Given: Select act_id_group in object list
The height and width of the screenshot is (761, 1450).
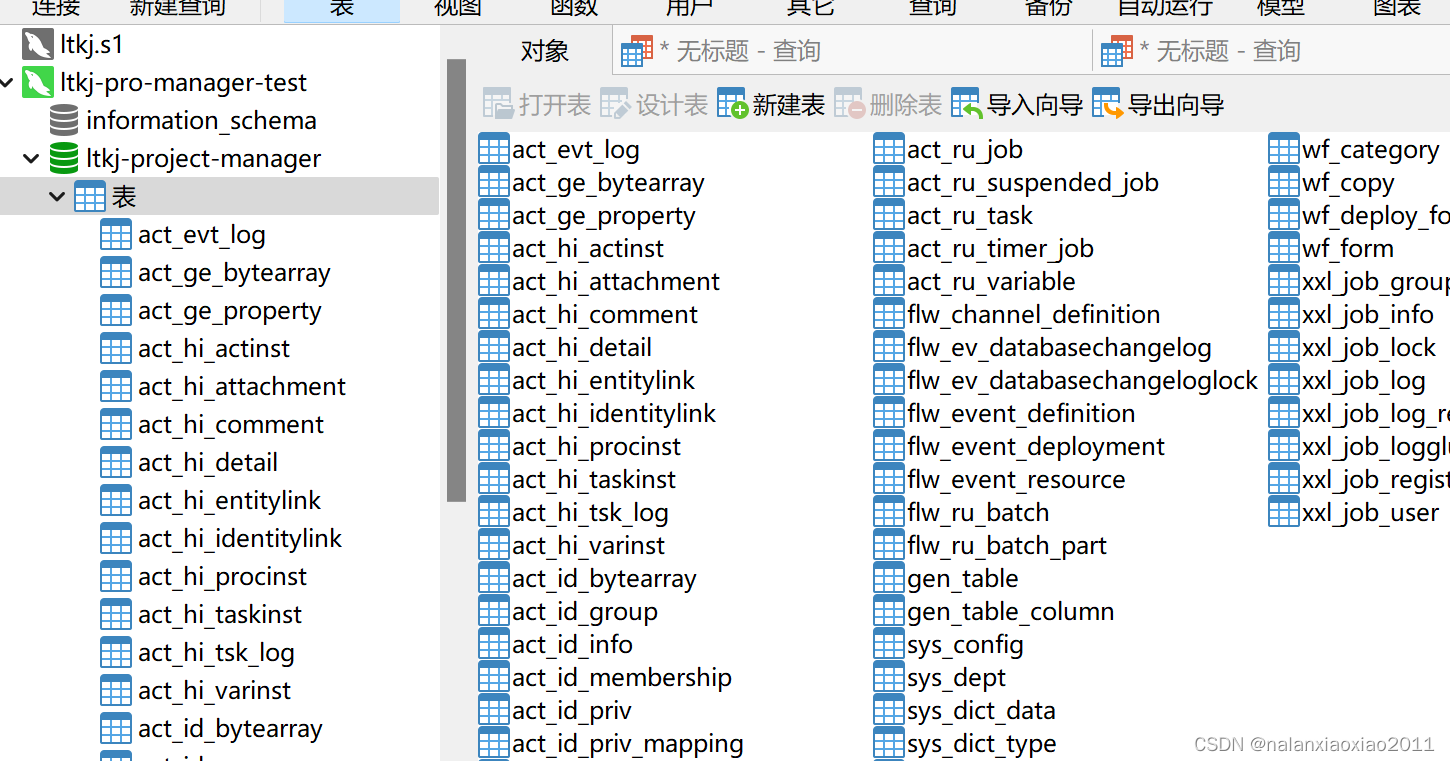Looking at the screenshot, I should click(x=585, y=612).
